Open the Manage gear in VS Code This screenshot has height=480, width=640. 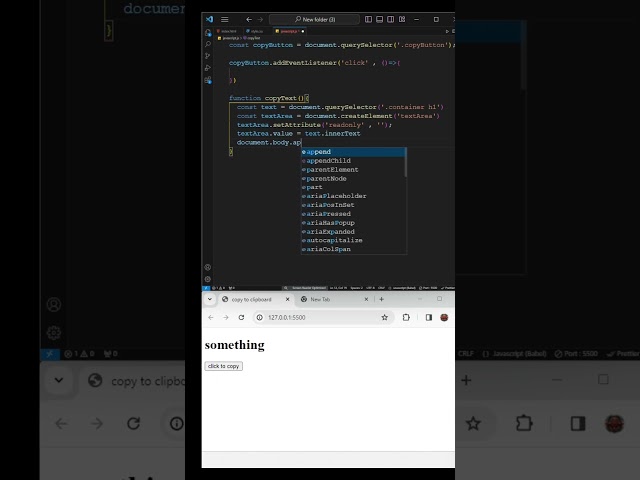pos(208,279)
